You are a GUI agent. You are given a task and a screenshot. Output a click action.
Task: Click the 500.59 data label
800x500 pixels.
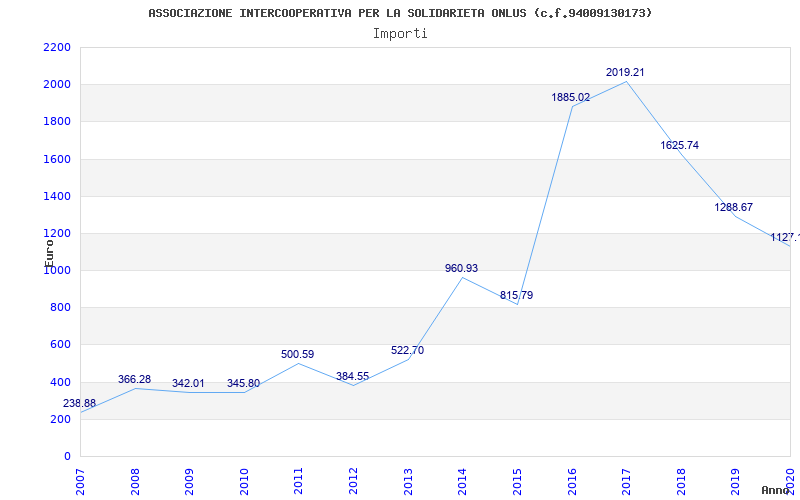pyautogui.click(x=297, y=354)
